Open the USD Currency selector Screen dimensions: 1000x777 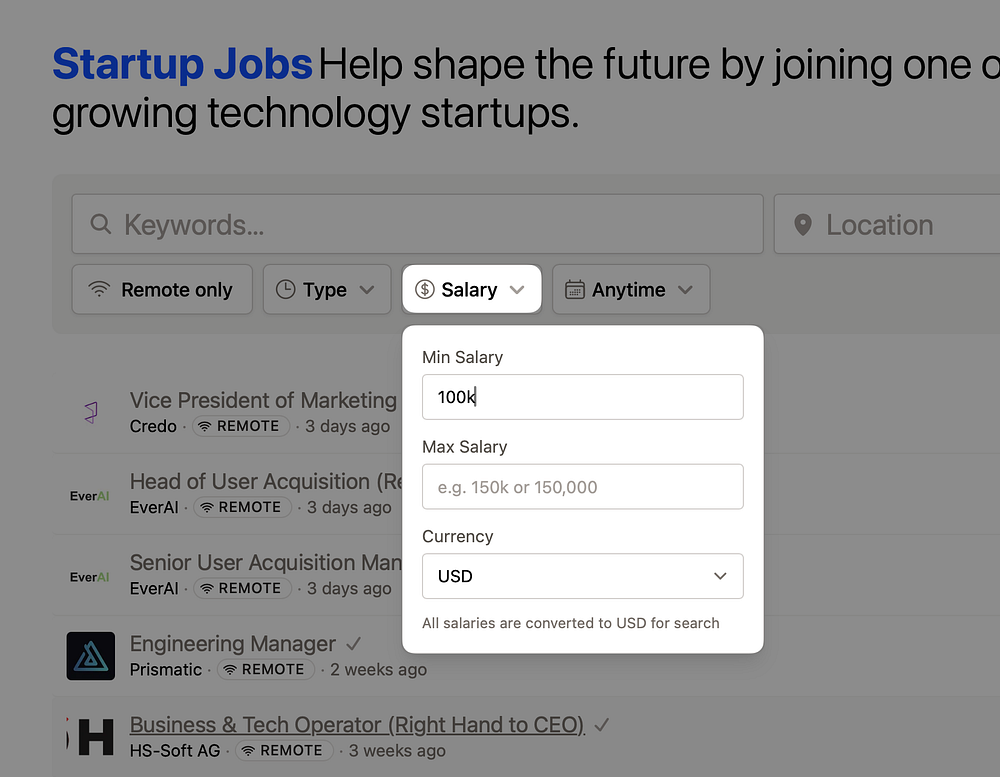[582, 576]
